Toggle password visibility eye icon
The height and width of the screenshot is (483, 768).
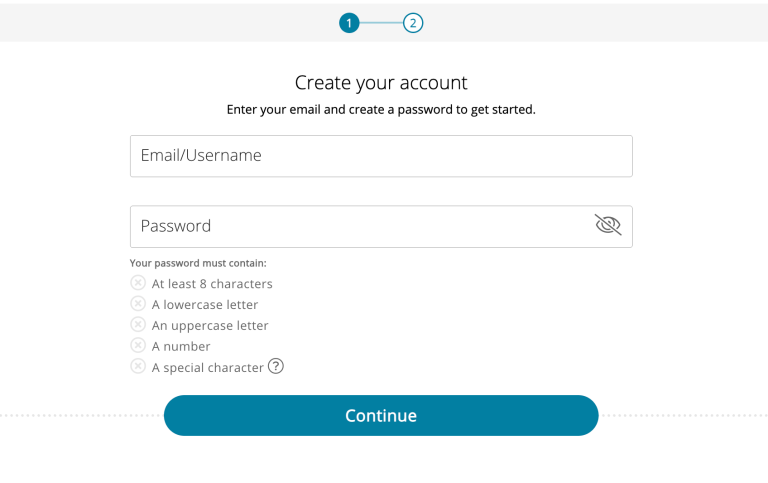point(607,226)
